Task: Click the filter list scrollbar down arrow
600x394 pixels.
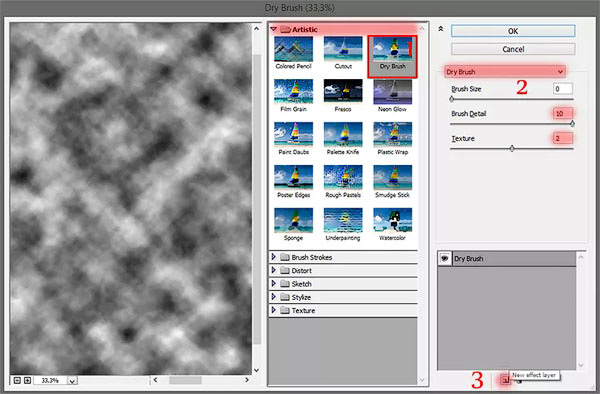Action: (422, 380)
